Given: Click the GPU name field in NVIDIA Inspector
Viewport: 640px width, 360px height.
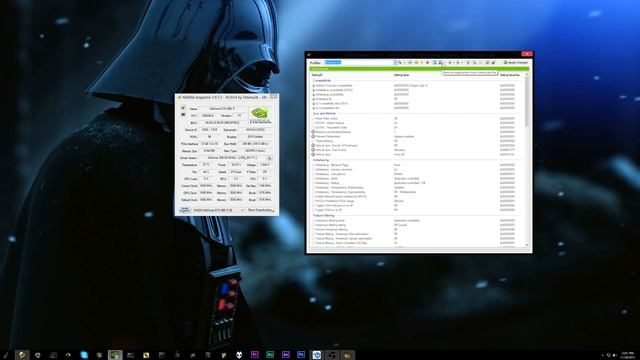Looking at the screenshot, I should tap(222, 109).
